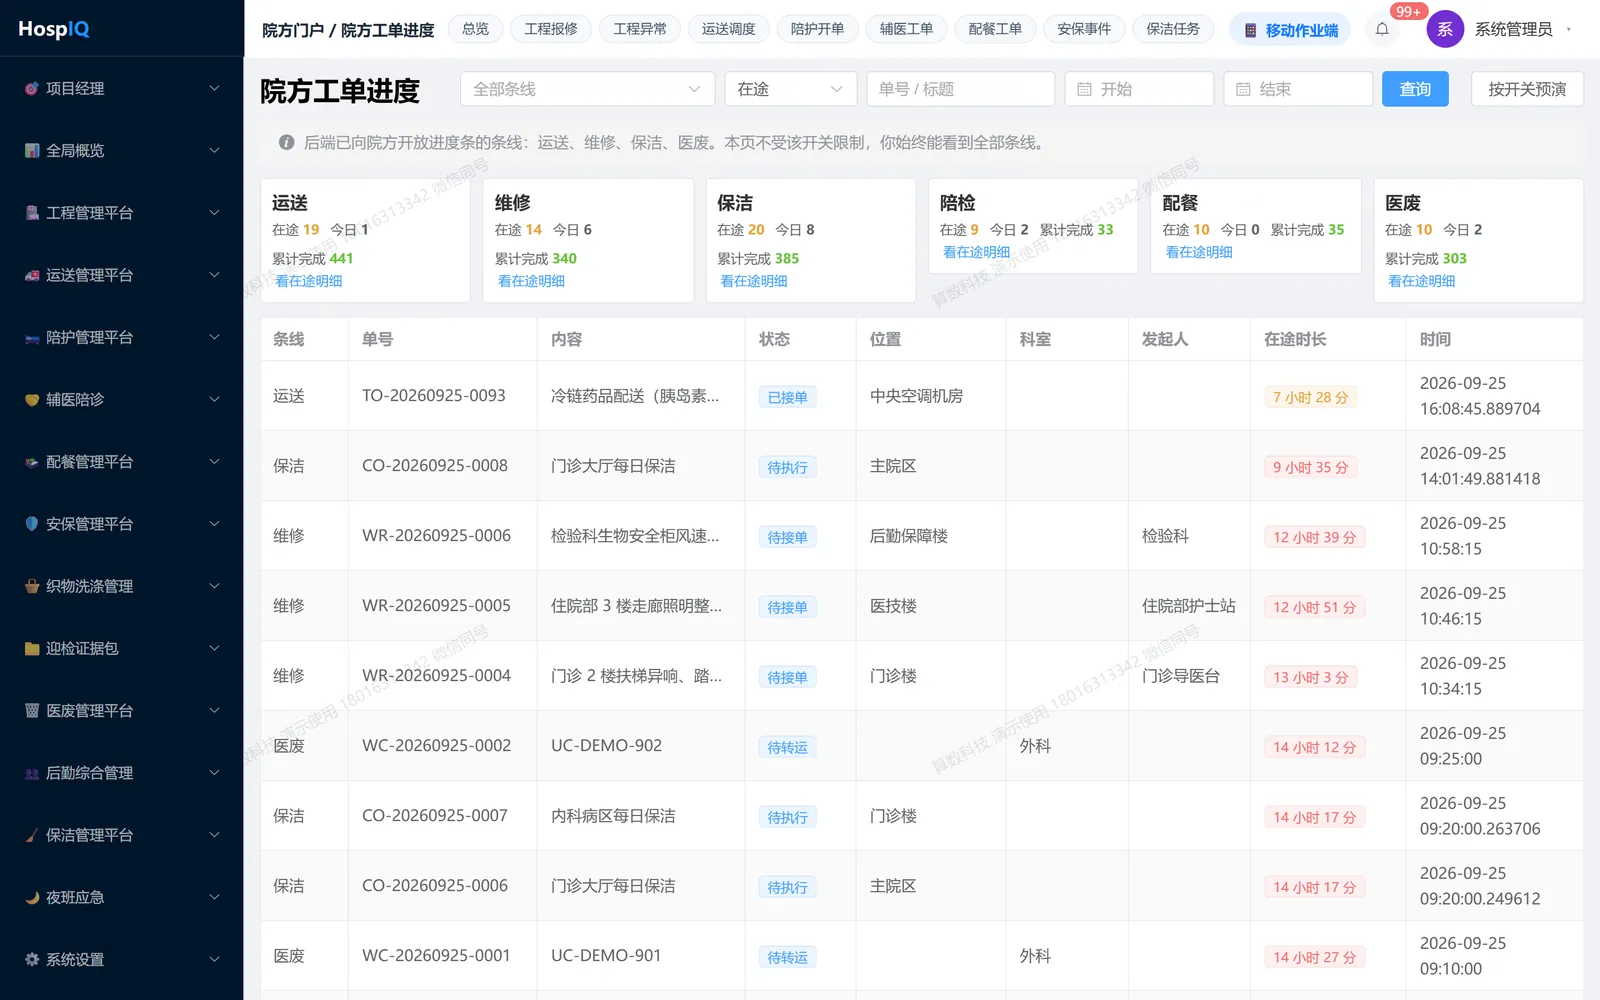Click the 7 小时 28 分 duration tag
Image resolution: width=1600 pixels, height=1000 pixels.
tap(1310, 397)
